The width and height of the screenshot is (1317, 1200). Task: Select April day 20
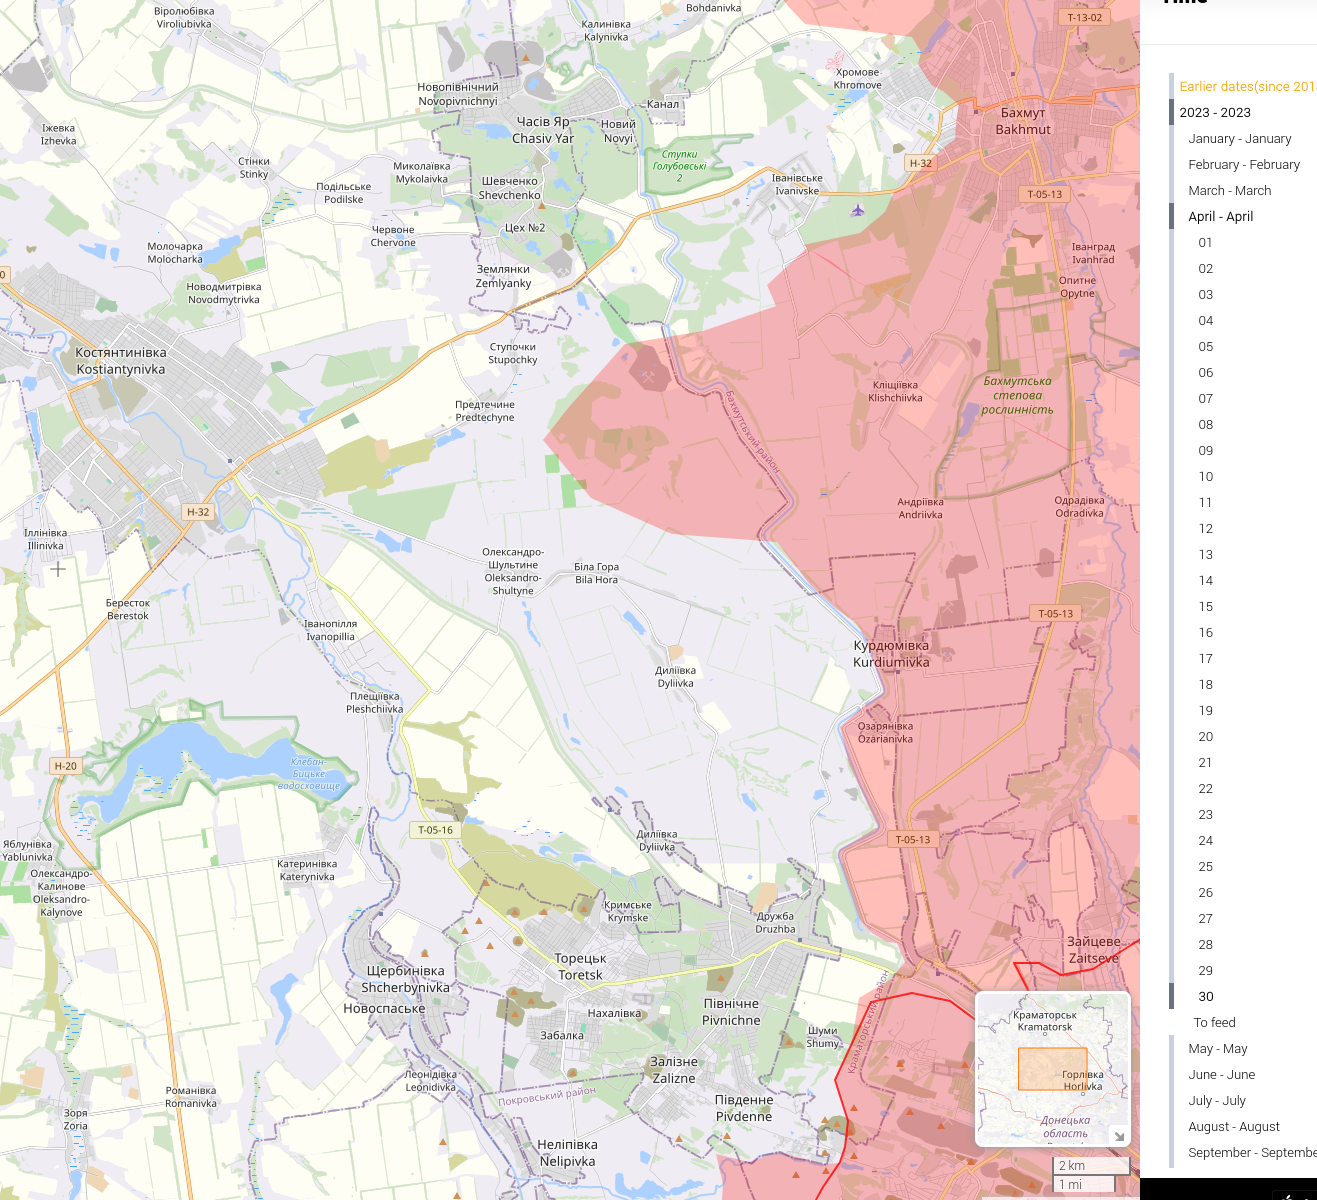(1206, 737)
